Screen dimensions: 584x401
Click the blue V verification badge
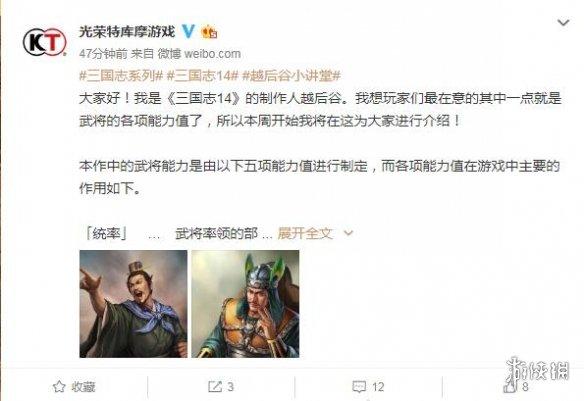pyautogui.click(x=188, y=31)
